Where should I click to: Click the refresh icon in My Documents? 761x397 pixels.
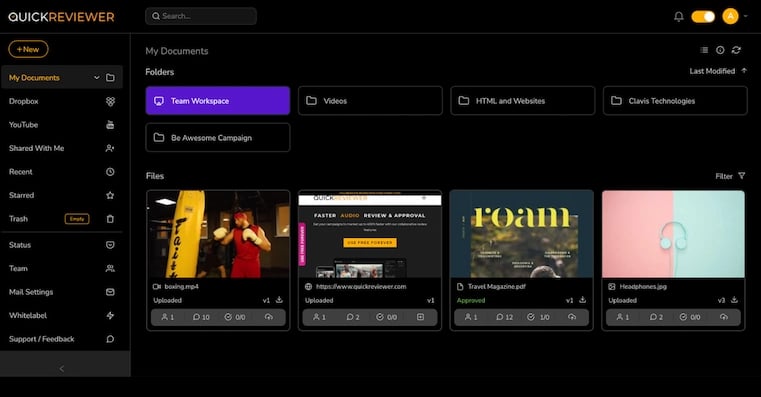[736, 50]
